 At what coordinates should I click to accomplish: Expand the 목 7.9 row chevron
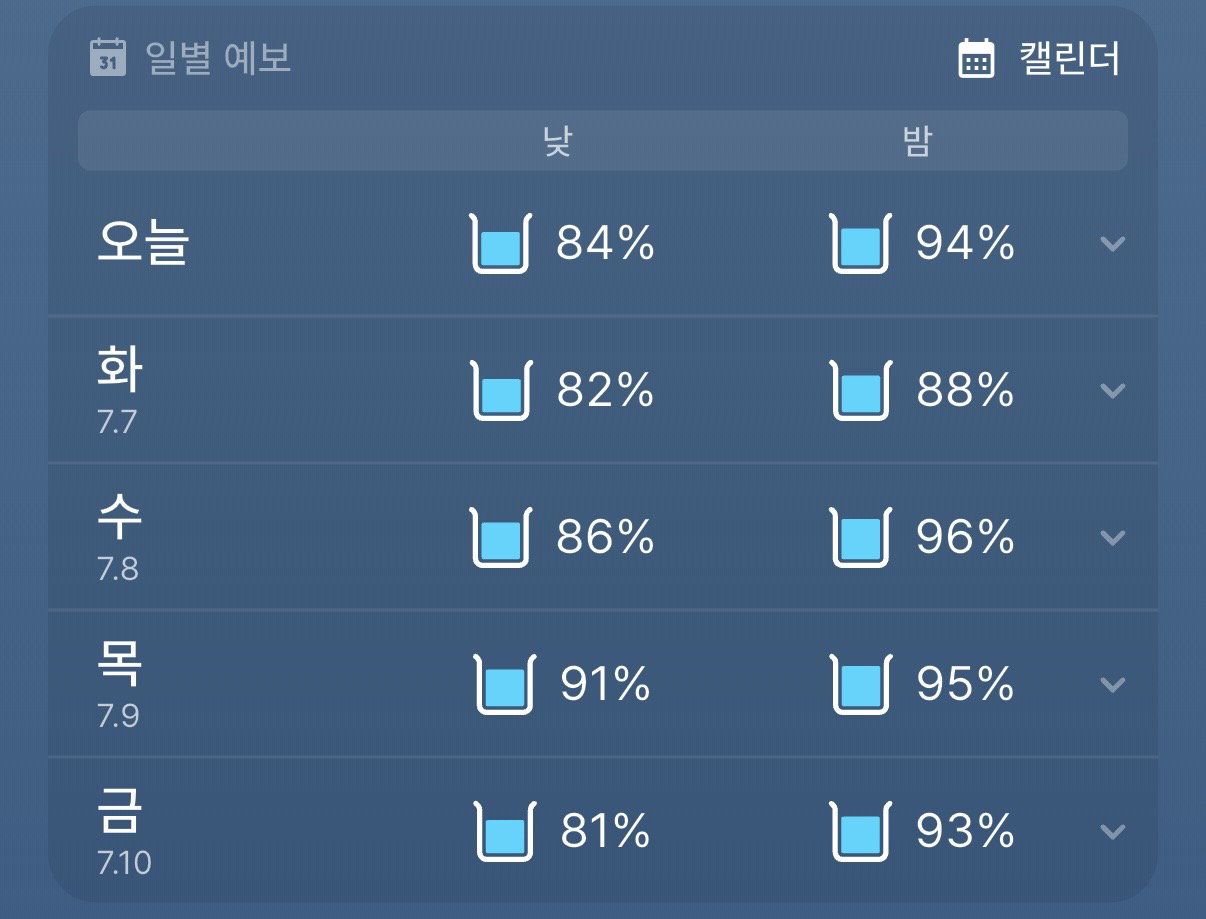[1112, 685]
